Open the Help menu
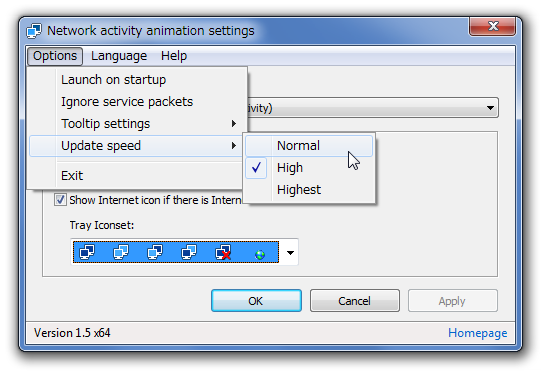This screenshot has width=542, height=374. 174,56
